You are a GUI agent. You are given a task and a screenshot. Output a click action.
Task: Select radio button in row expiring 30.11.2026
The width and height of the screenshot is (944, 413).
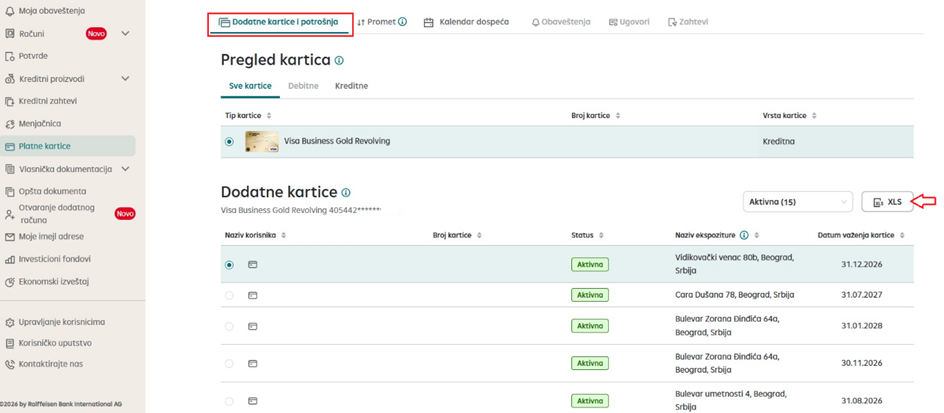pos(229,364)
